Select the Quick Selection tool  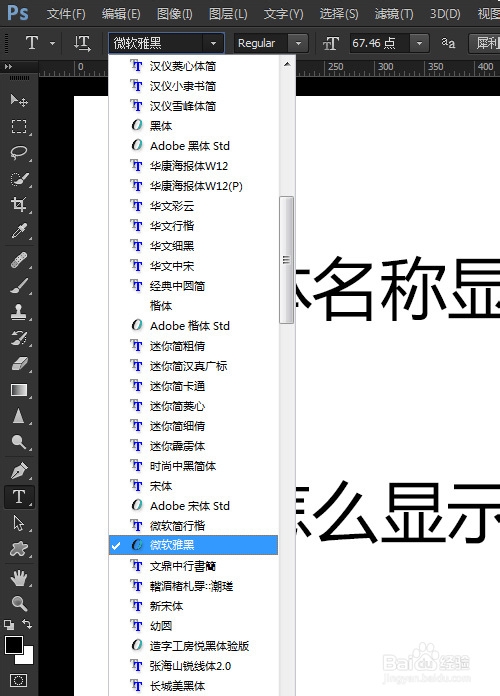[x=19, y=179]
